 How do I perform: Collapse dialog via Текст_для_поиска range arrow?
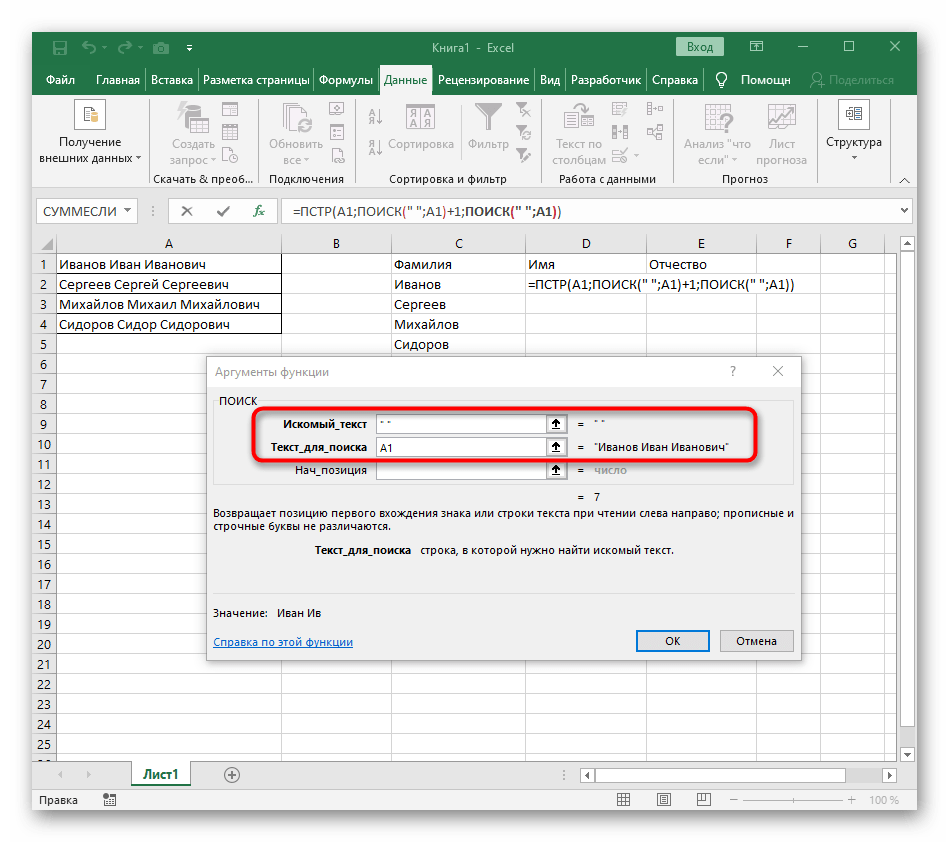tap(556, 447)
